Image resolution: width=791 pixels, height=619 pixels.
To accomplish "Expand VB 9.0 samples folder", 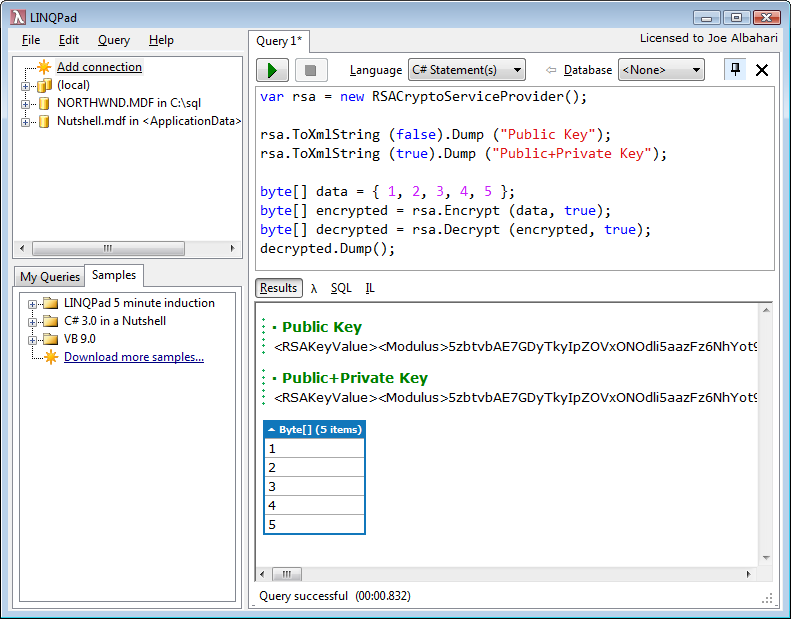I will (x=32, y=340).
